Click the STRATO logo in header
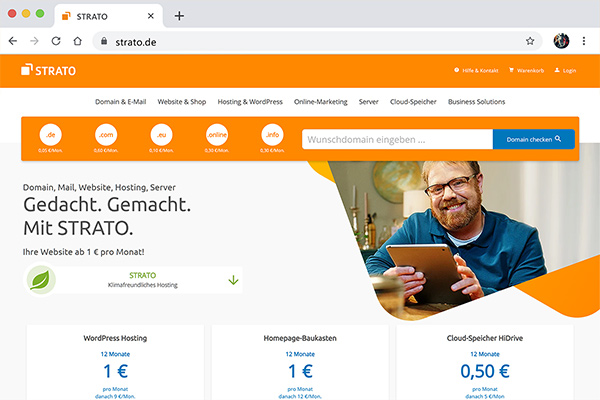This screenshot has height=400, width=600. click(50, 71)
